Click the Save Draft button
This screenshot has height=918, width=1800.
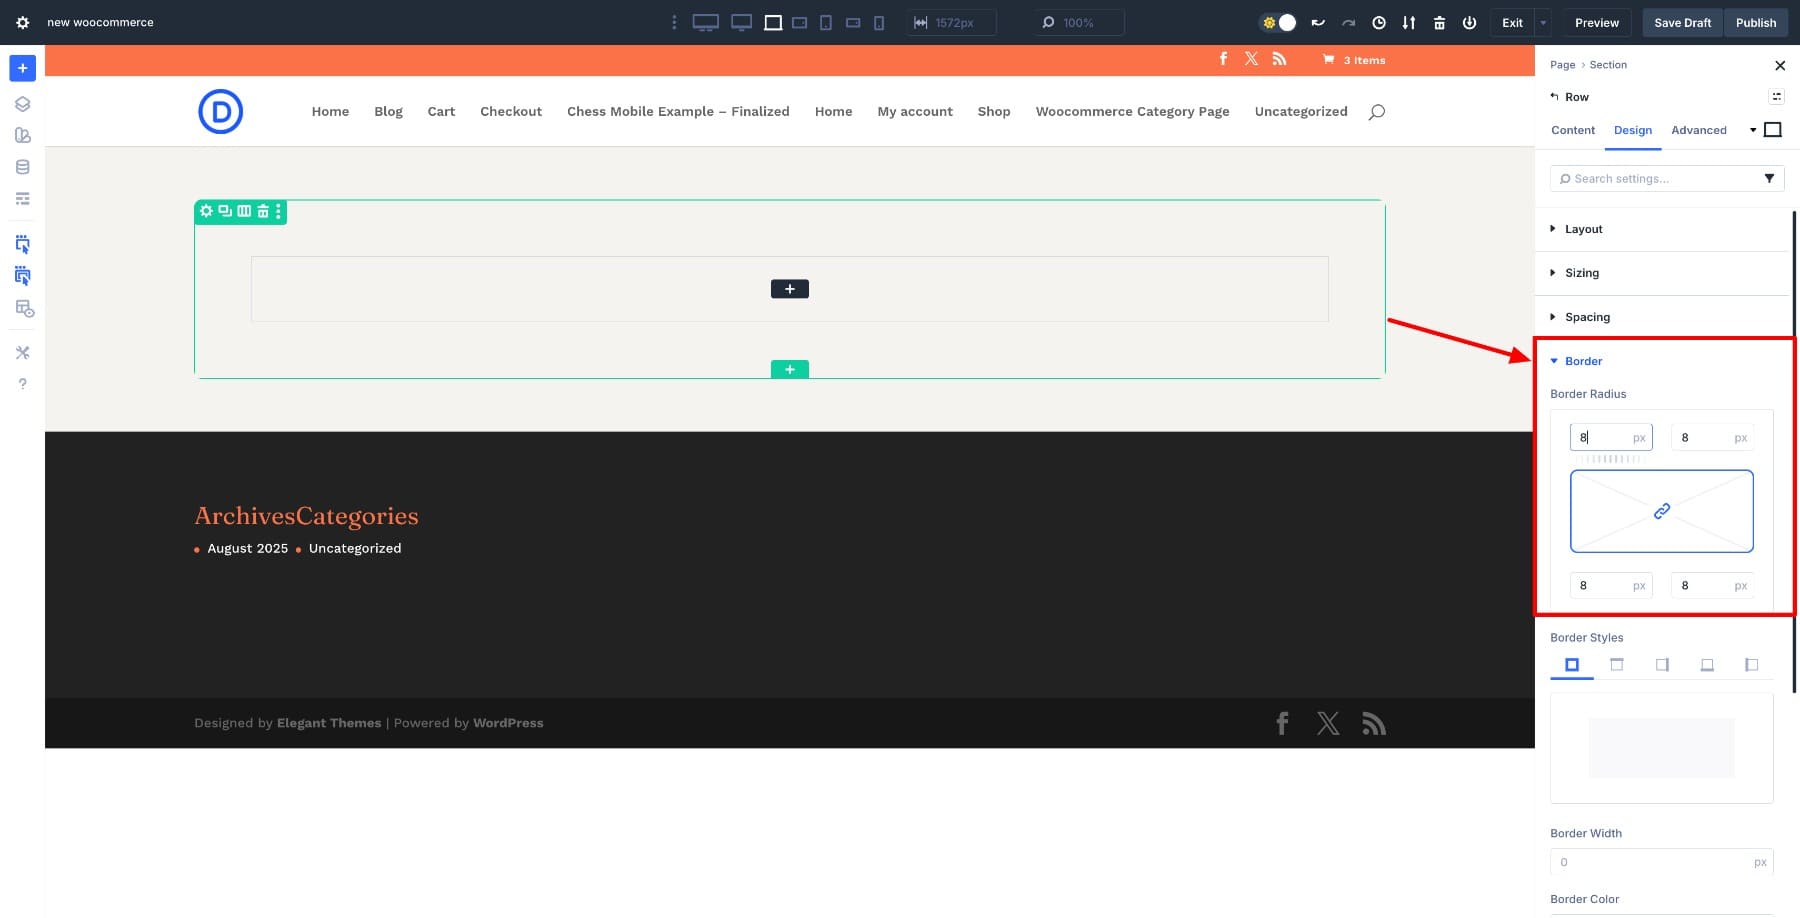pyautogui.click(x=1682, y=22)
